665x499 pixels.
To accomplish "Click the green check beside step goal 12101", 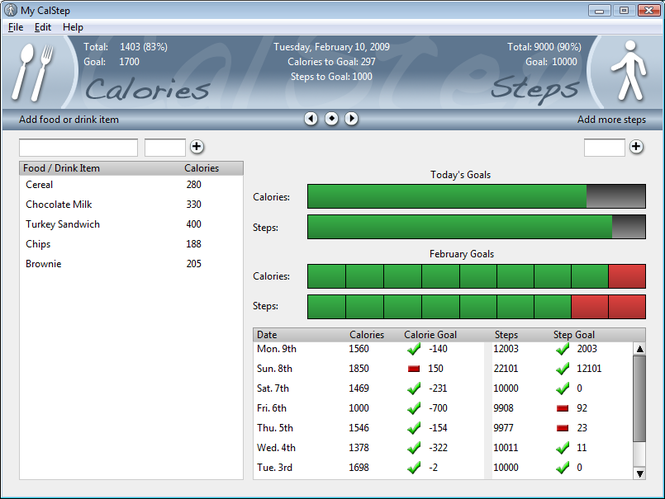I will click(562, 369).
